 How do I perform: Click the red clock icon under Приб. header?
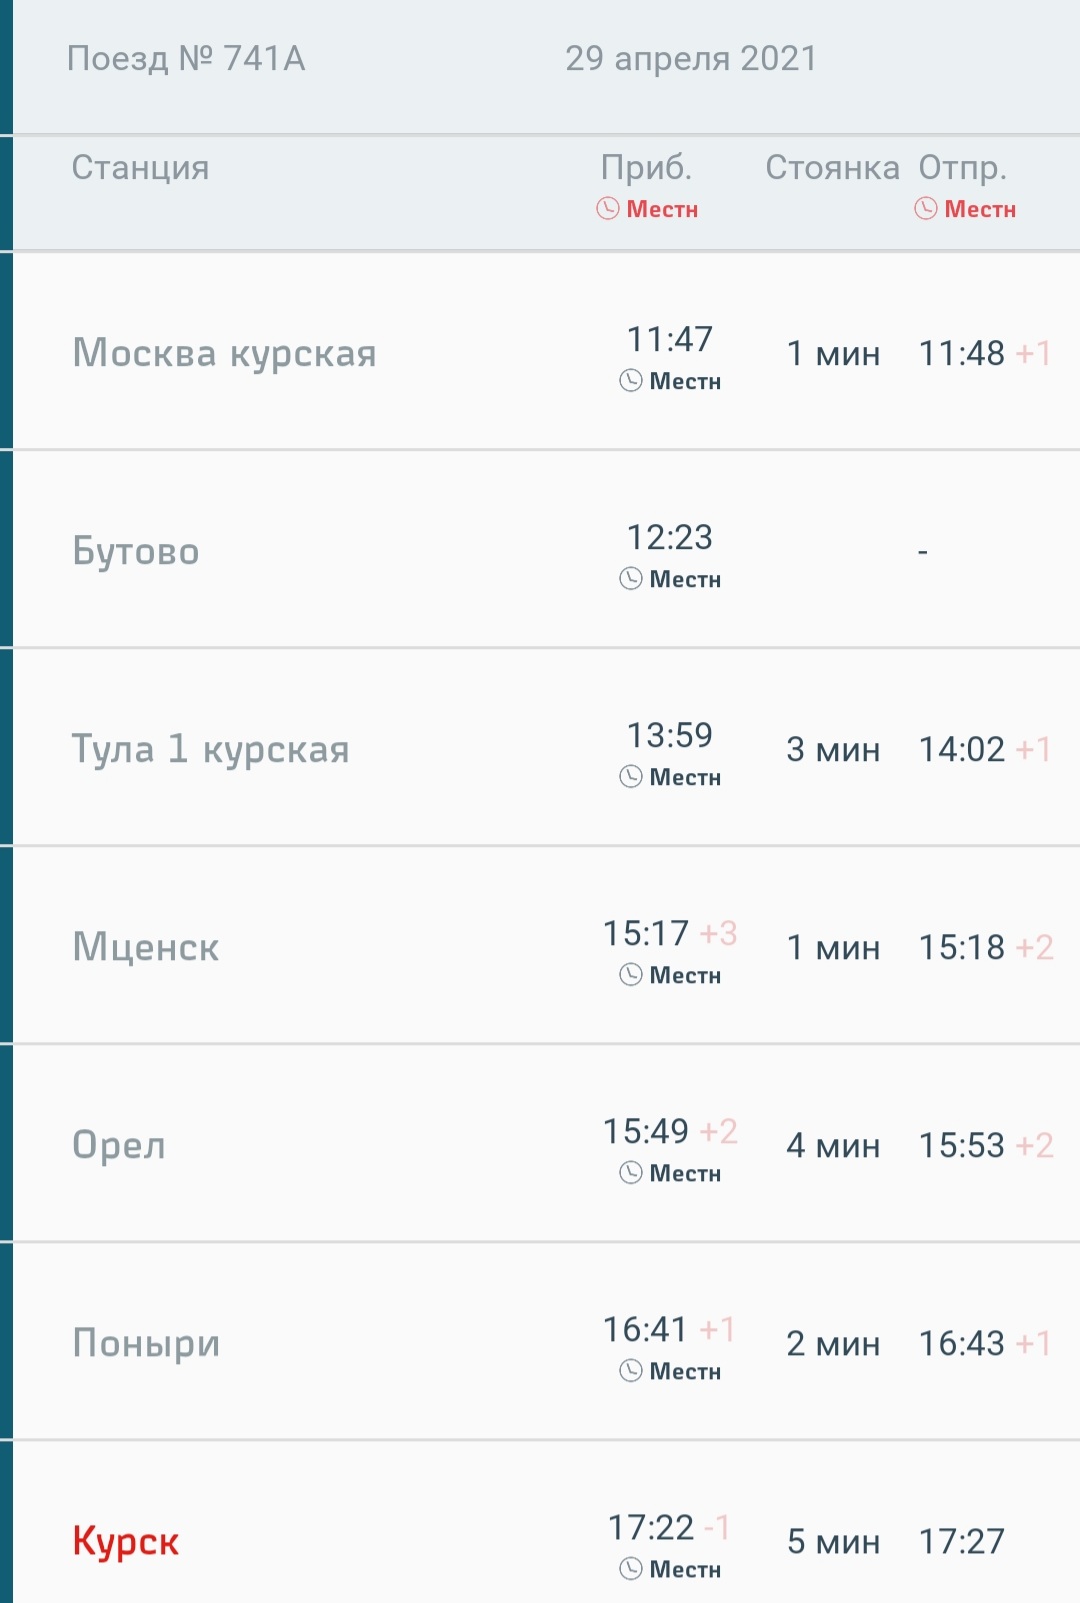[608, 208]
